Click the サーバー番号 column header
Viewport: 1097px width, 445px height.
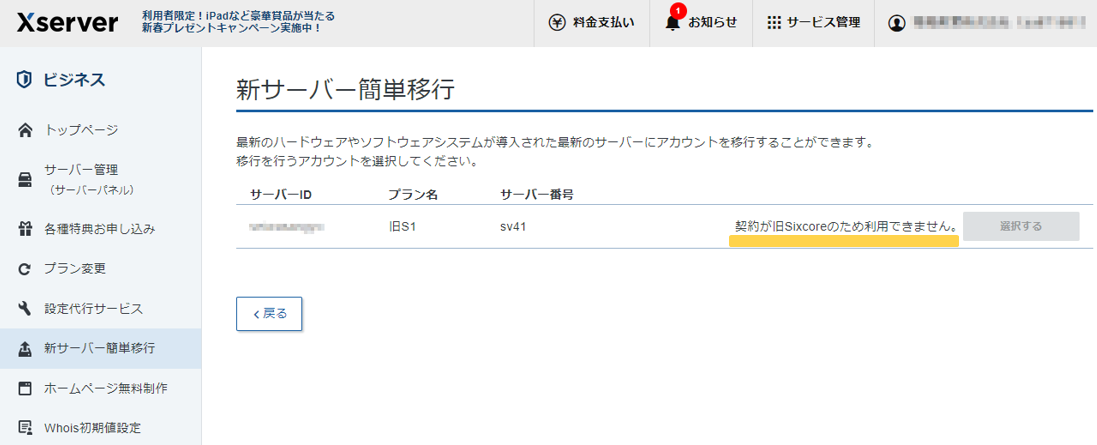click(537, 195)
